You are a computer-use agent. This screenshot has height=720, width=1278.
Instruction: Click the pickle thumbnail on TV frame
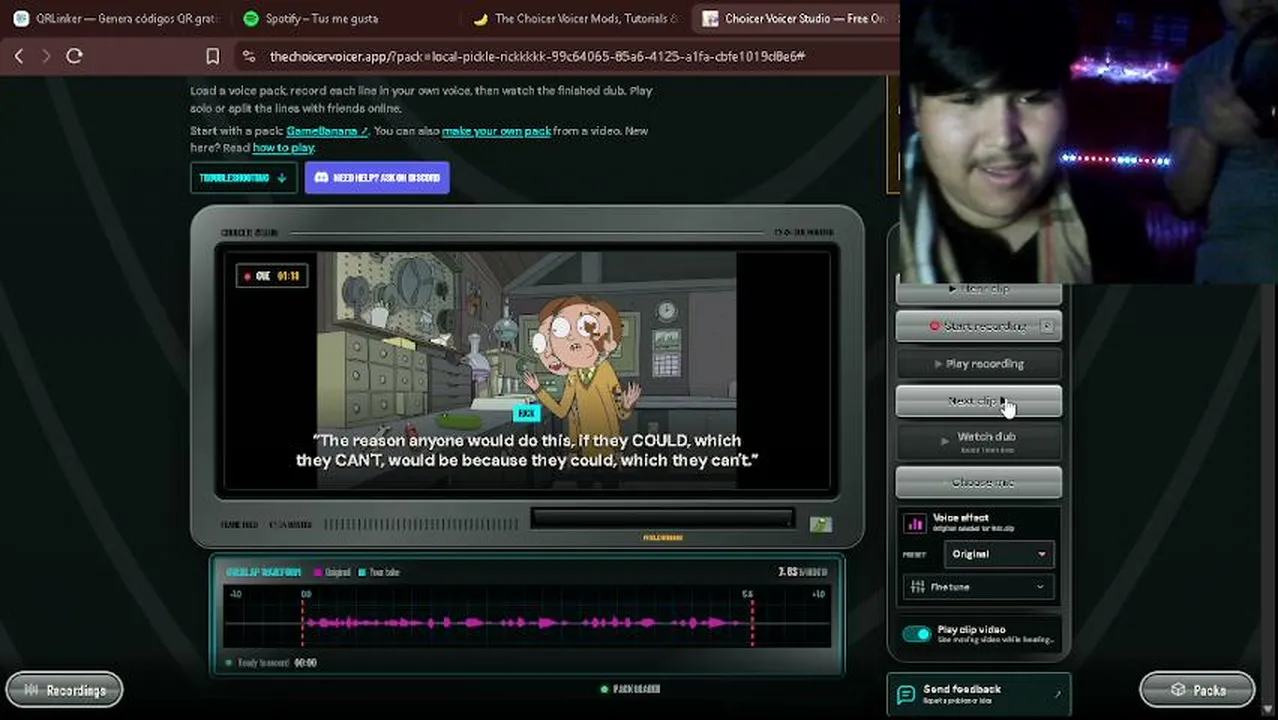point(821,524)
